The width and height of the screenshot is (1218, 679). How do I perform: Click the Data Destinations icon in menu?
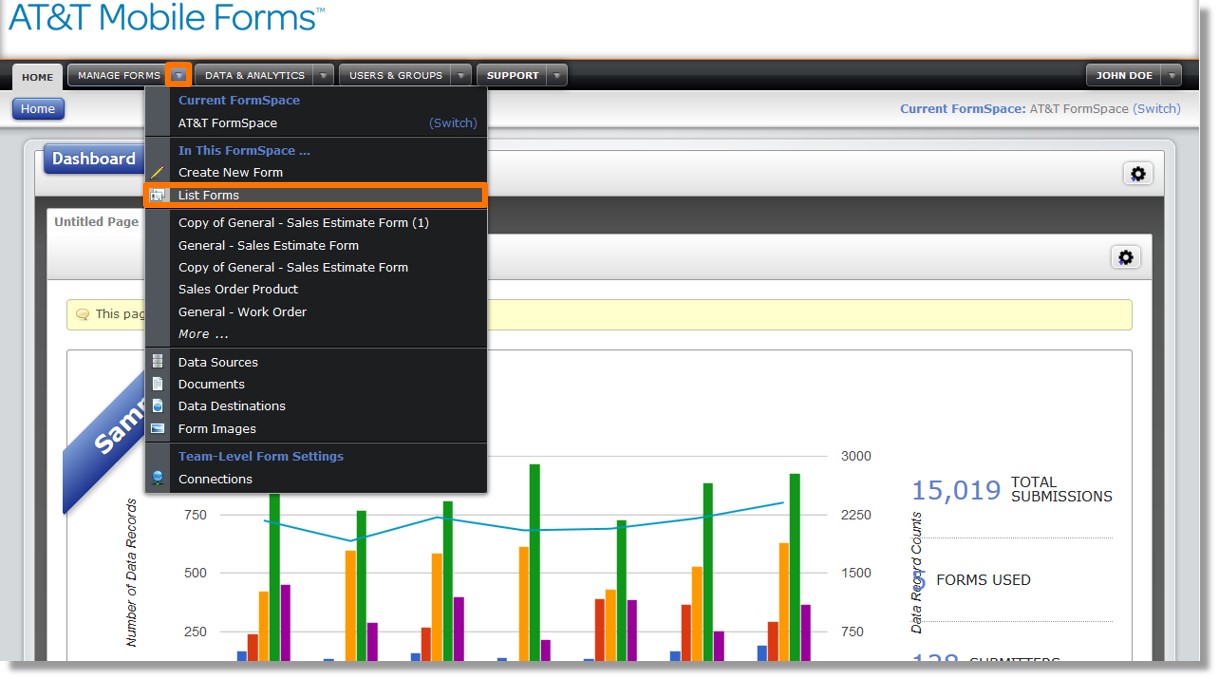point(157,406)
